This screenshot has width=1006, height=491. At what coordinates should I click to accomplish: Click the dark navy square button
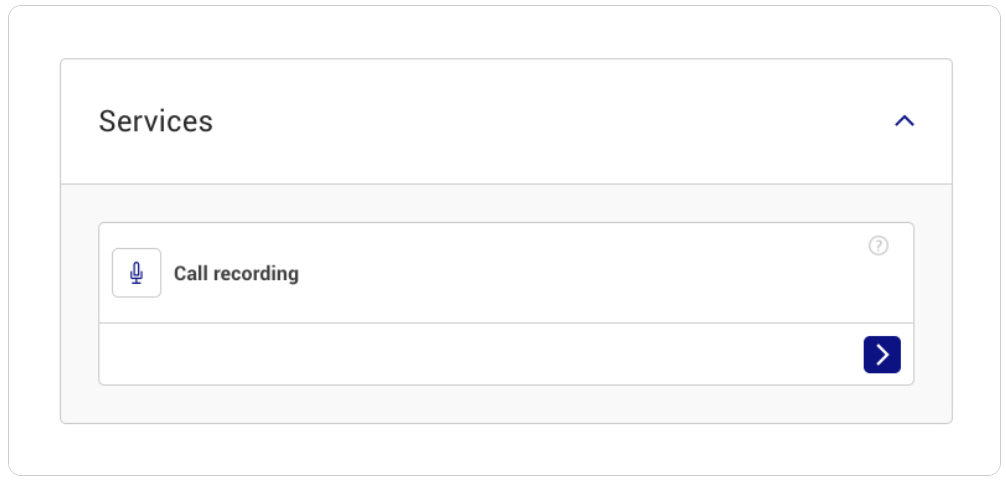click(882, 354)
